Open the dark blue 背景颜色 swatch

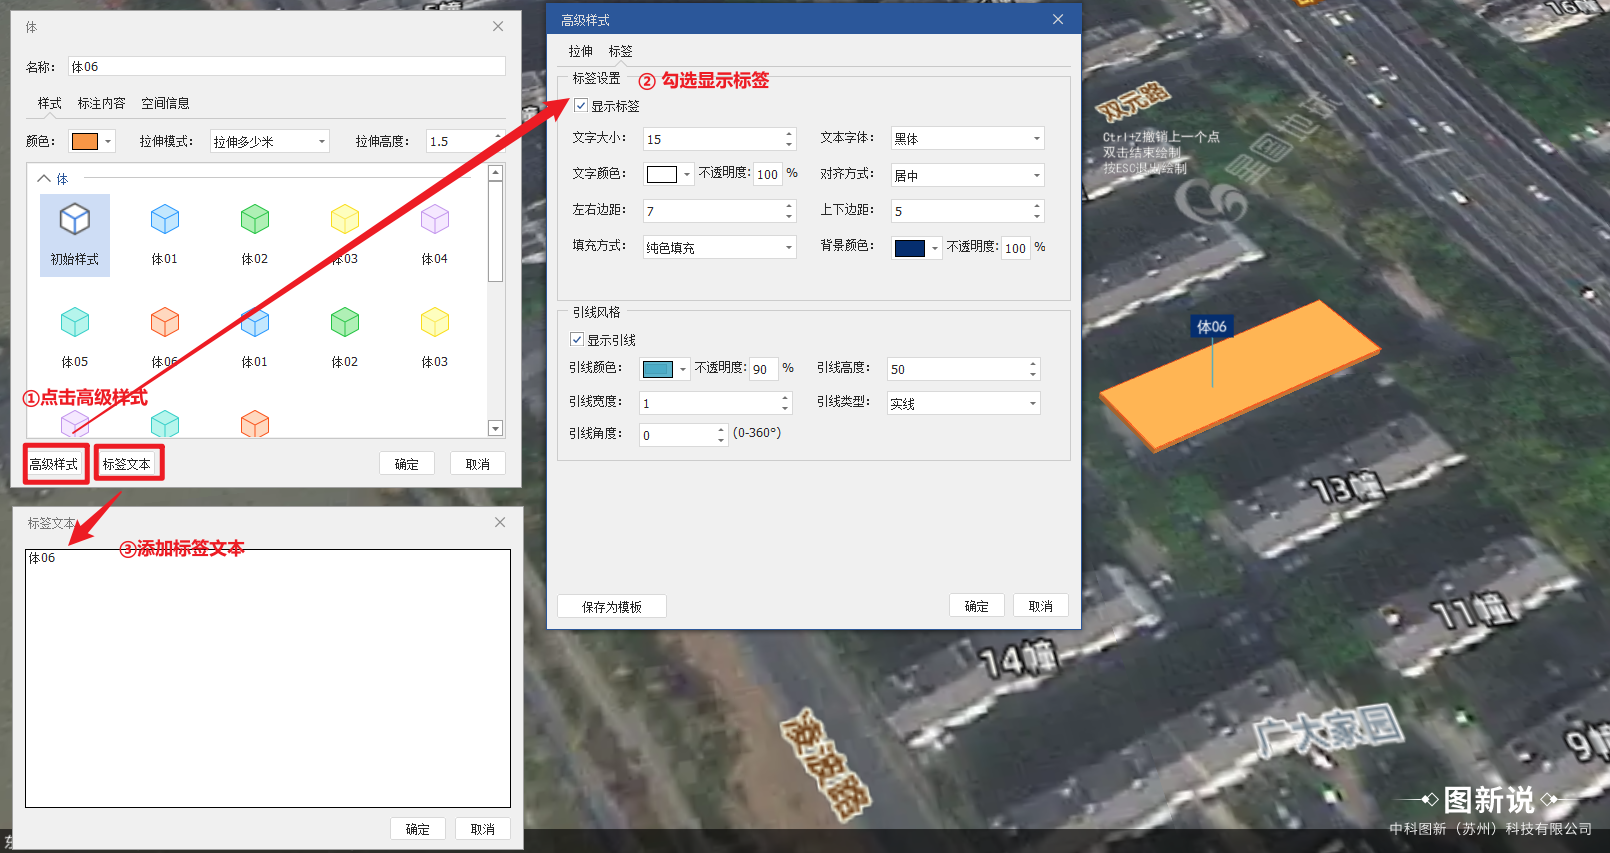910,248
